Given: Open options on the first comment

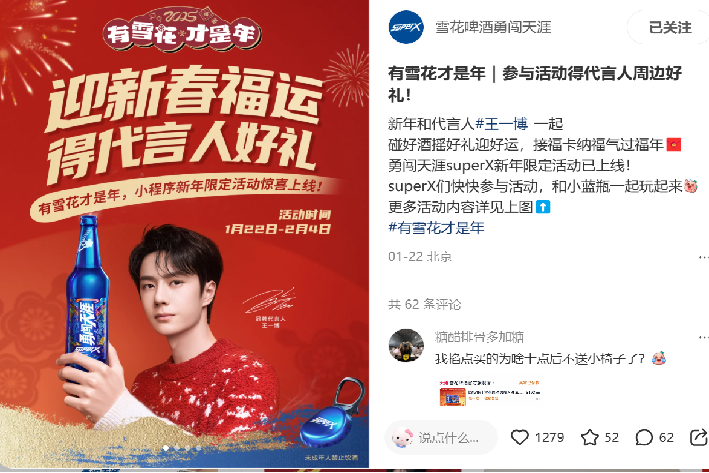Looking at the screenshot, I should click(704, 337).
